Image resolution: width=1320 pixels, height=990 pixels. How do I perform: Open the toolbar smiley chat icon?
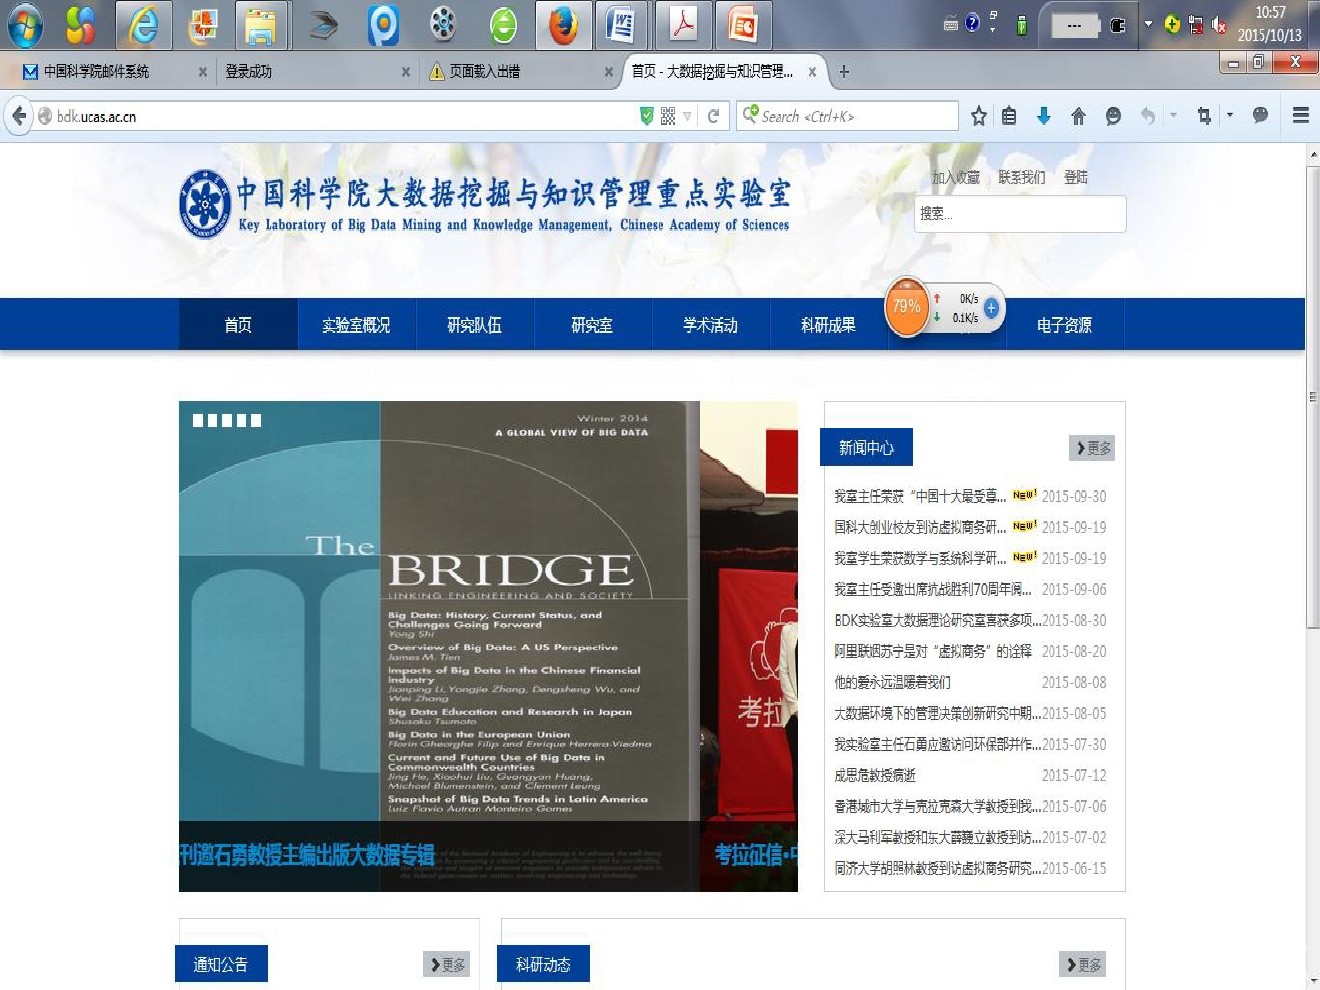coord(1113,116)
